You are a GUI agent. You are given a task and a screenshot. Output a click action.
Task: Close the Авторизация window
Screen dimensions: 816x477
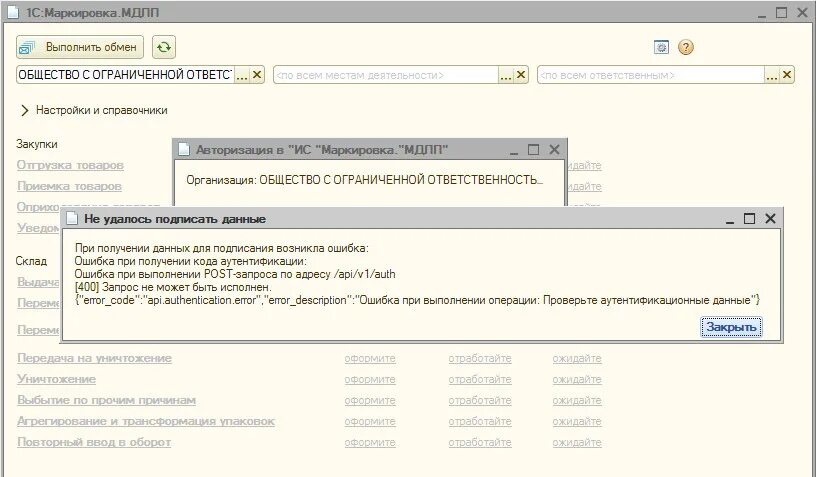[554, 150]
